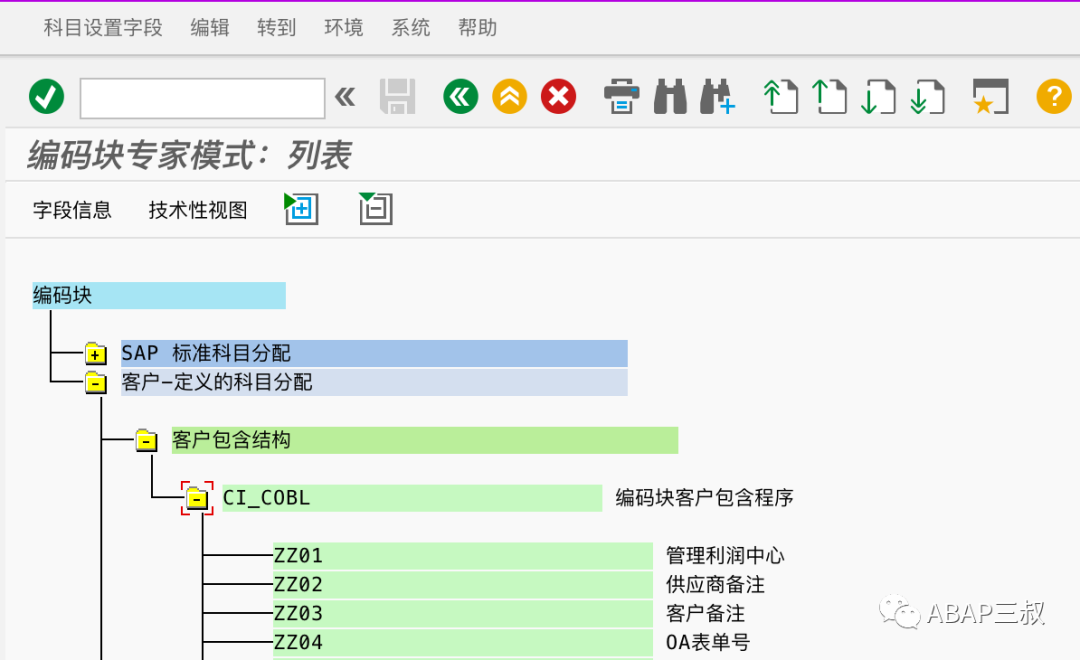Open the 编辑 menu
Image resolution: width=1080 pixels, height=660 pixels.
tap(210, 28)
